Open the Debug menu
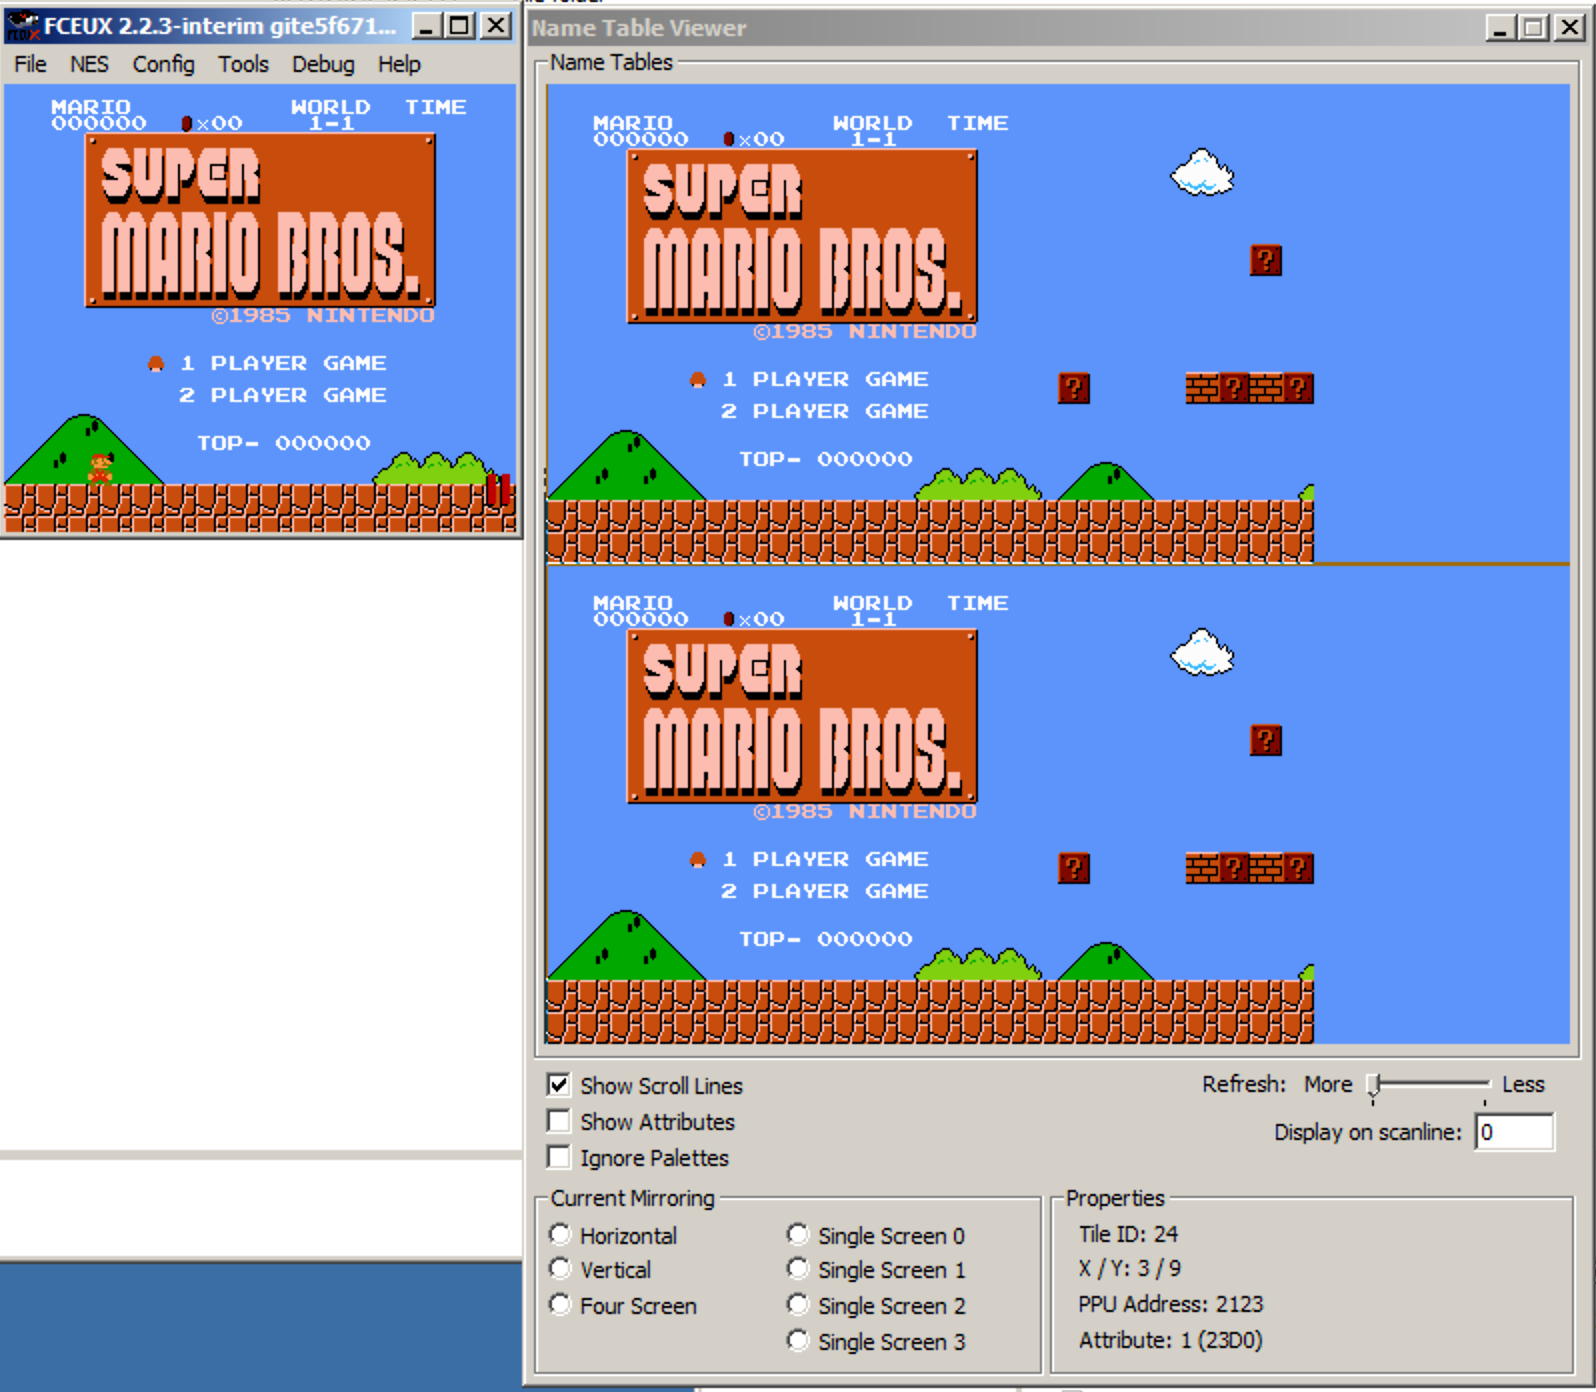Screen dimensions: 1596x1392 (322, 64)
